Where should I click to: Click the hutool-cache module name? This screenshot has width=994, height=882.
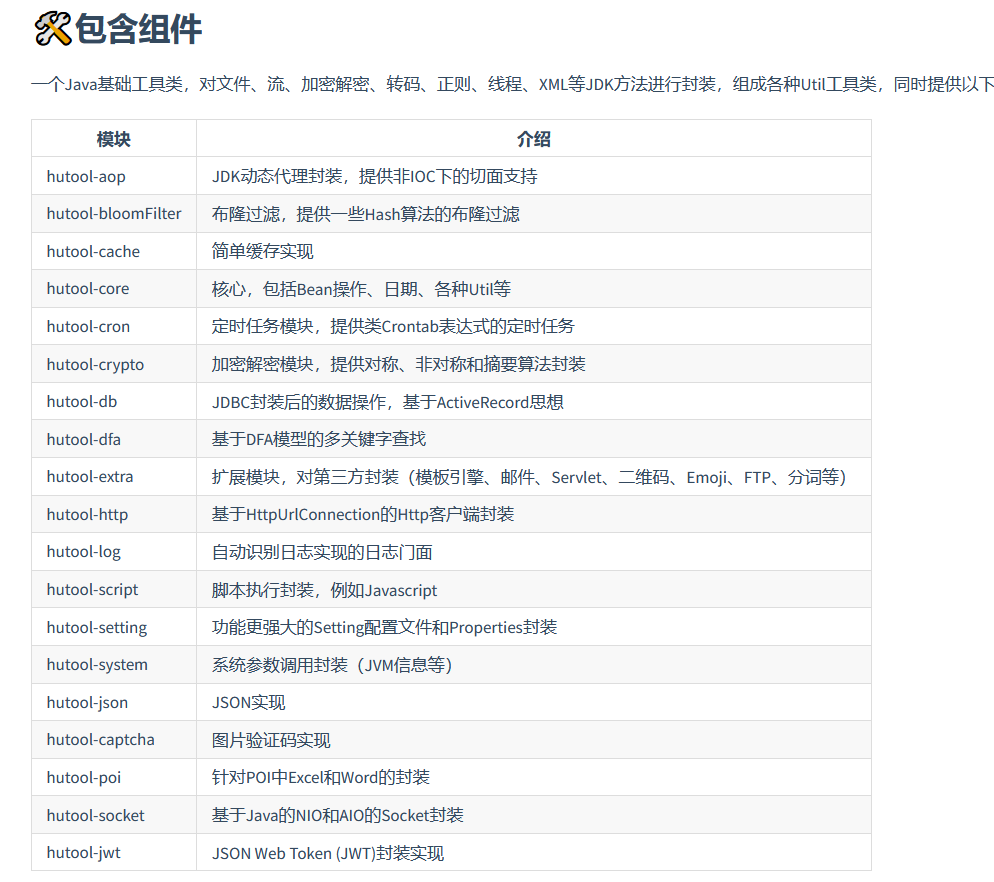click(90, 251)
